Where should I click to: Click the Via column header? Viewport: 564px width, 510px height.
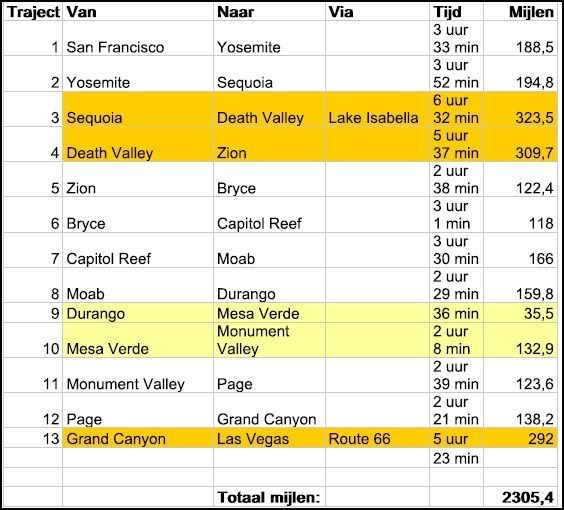(x=377, y=12)
